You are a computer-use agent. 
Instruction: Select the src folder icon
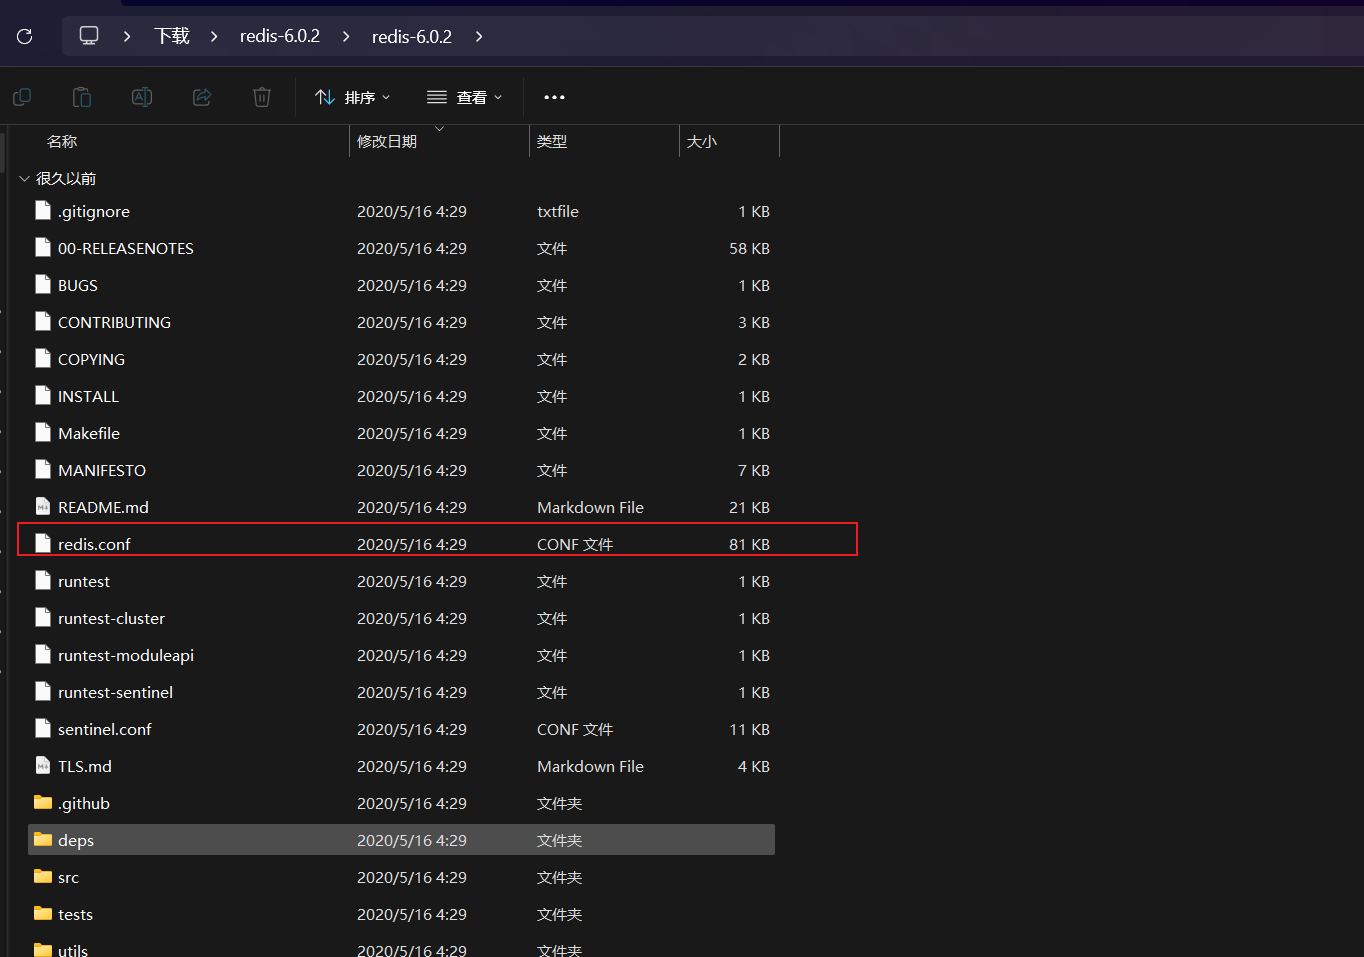(43, 876)
